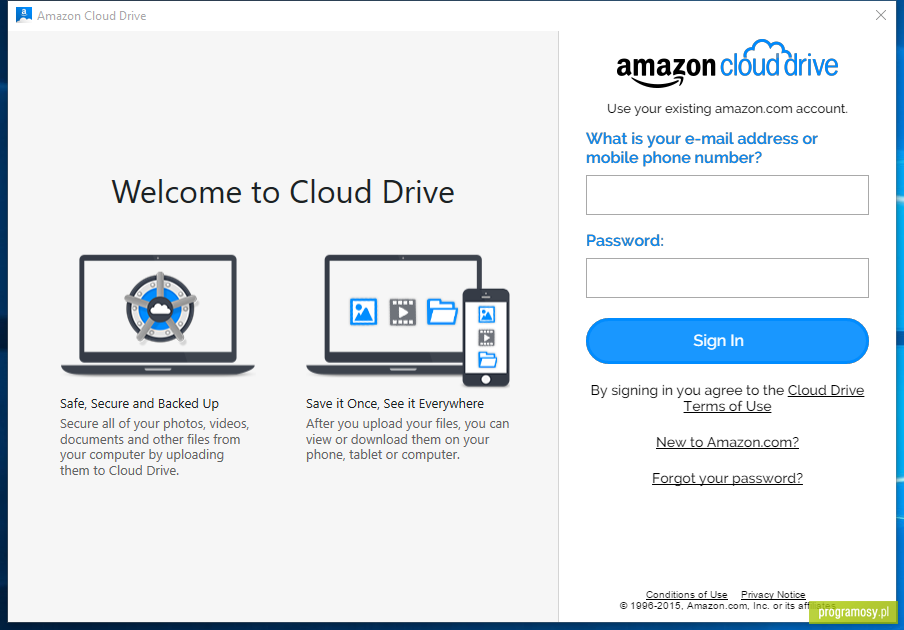Click the Use your existing amazon.com account text
The image size is (904, 630).
(x=728, y=108)
